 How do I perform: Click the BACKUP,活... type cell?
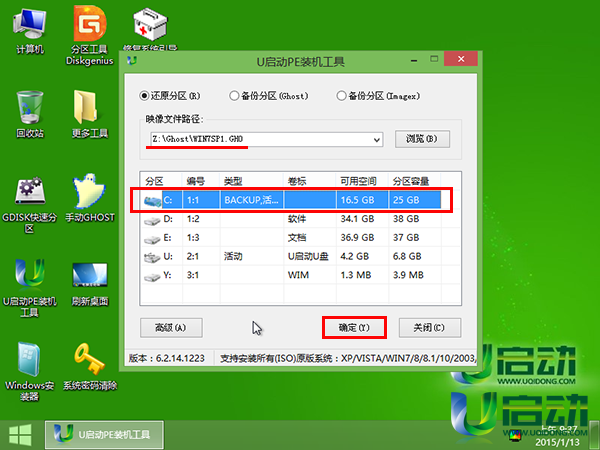[251, 200]
